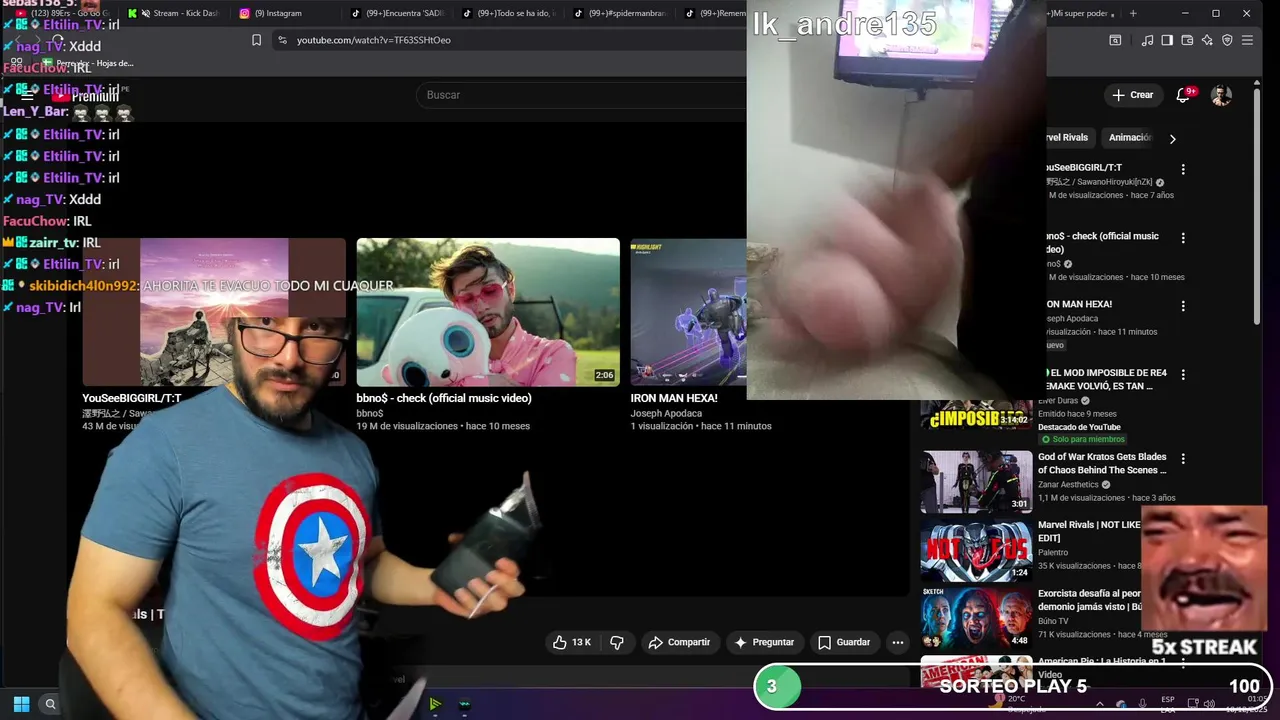Open God of War Kratos sidebar thumbnail

[x=976, y=481]
